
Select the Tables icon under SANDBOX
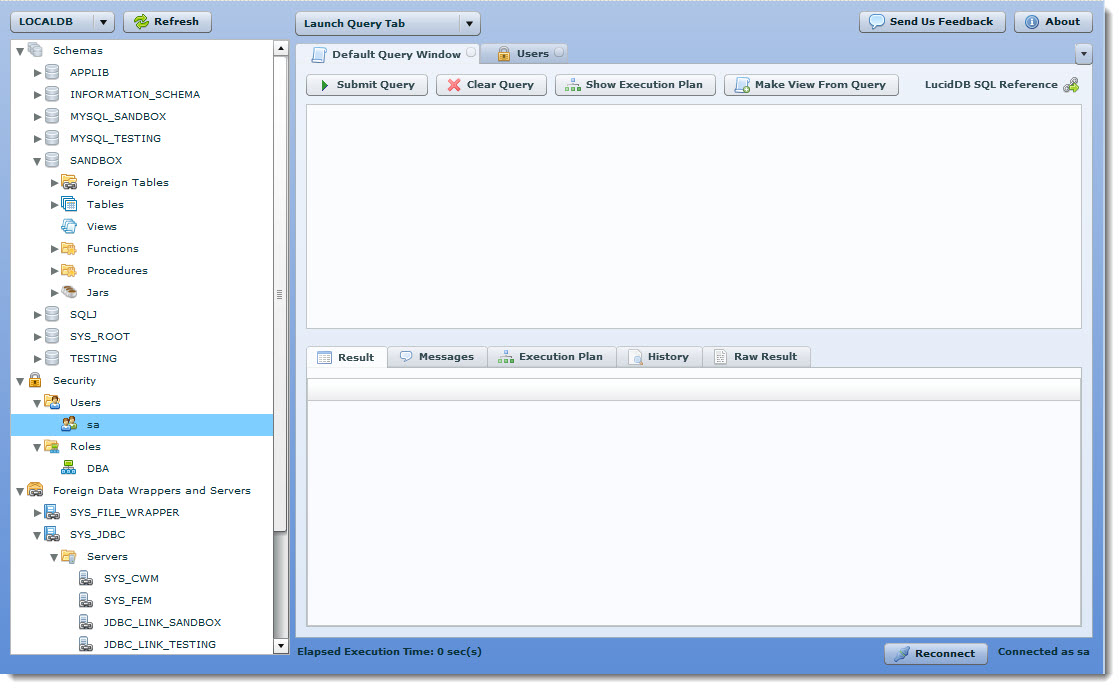(x=68, y=204)
